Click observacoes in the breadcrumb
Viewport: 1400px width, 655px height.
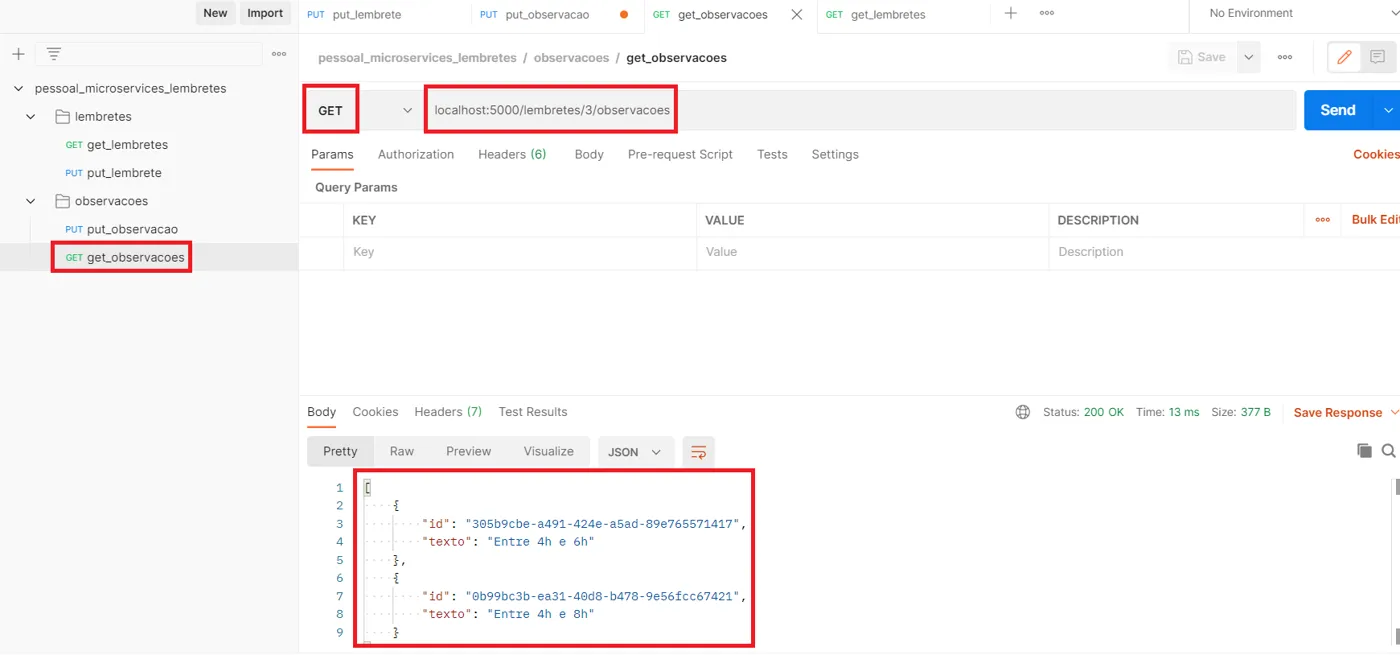coord(572,58)
